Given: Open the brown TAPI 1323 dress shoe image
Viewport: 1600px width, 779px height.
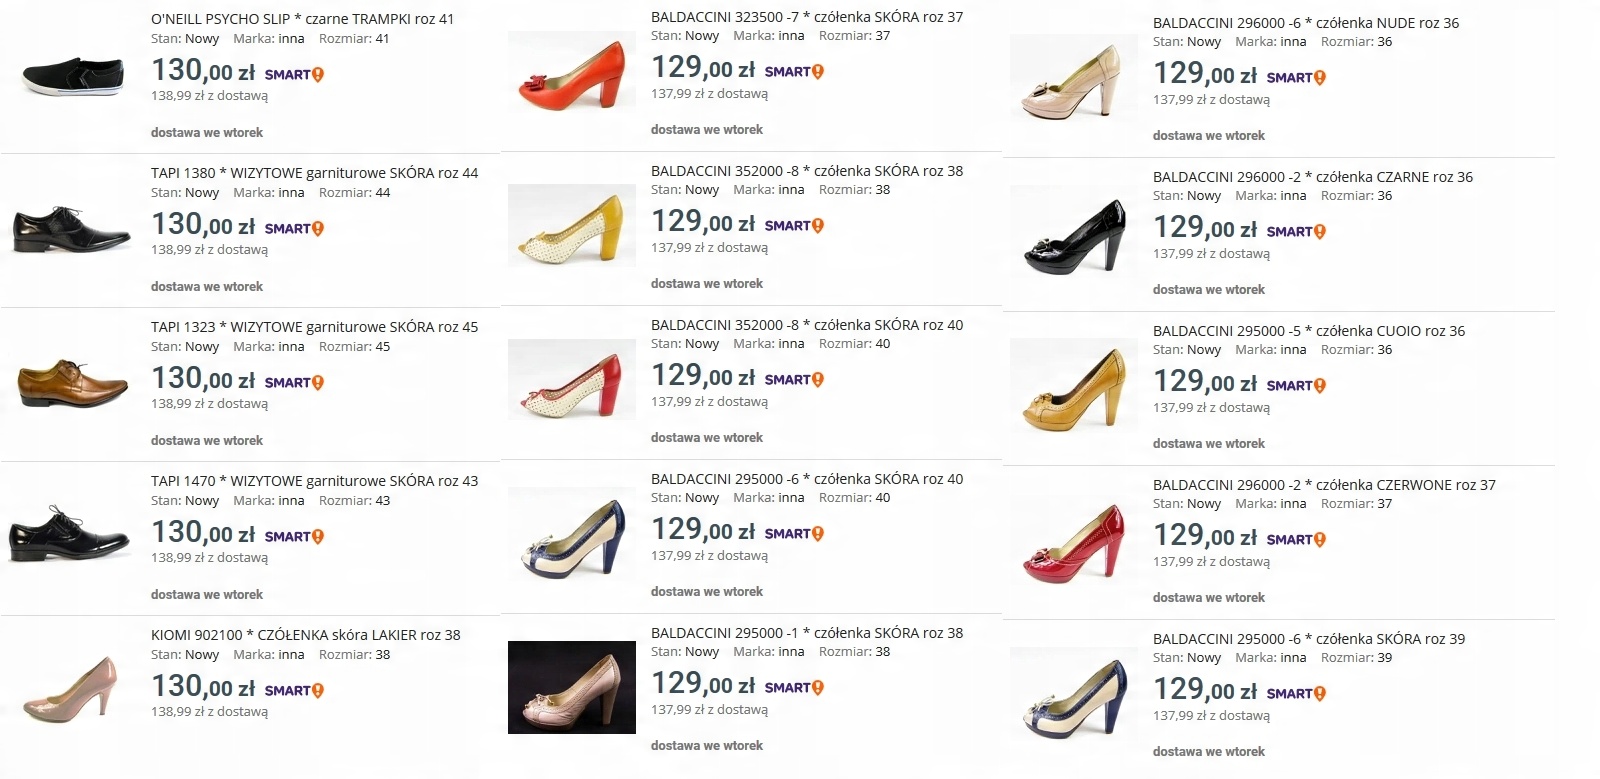Looking at the screenshot, I should coord(72,382).
